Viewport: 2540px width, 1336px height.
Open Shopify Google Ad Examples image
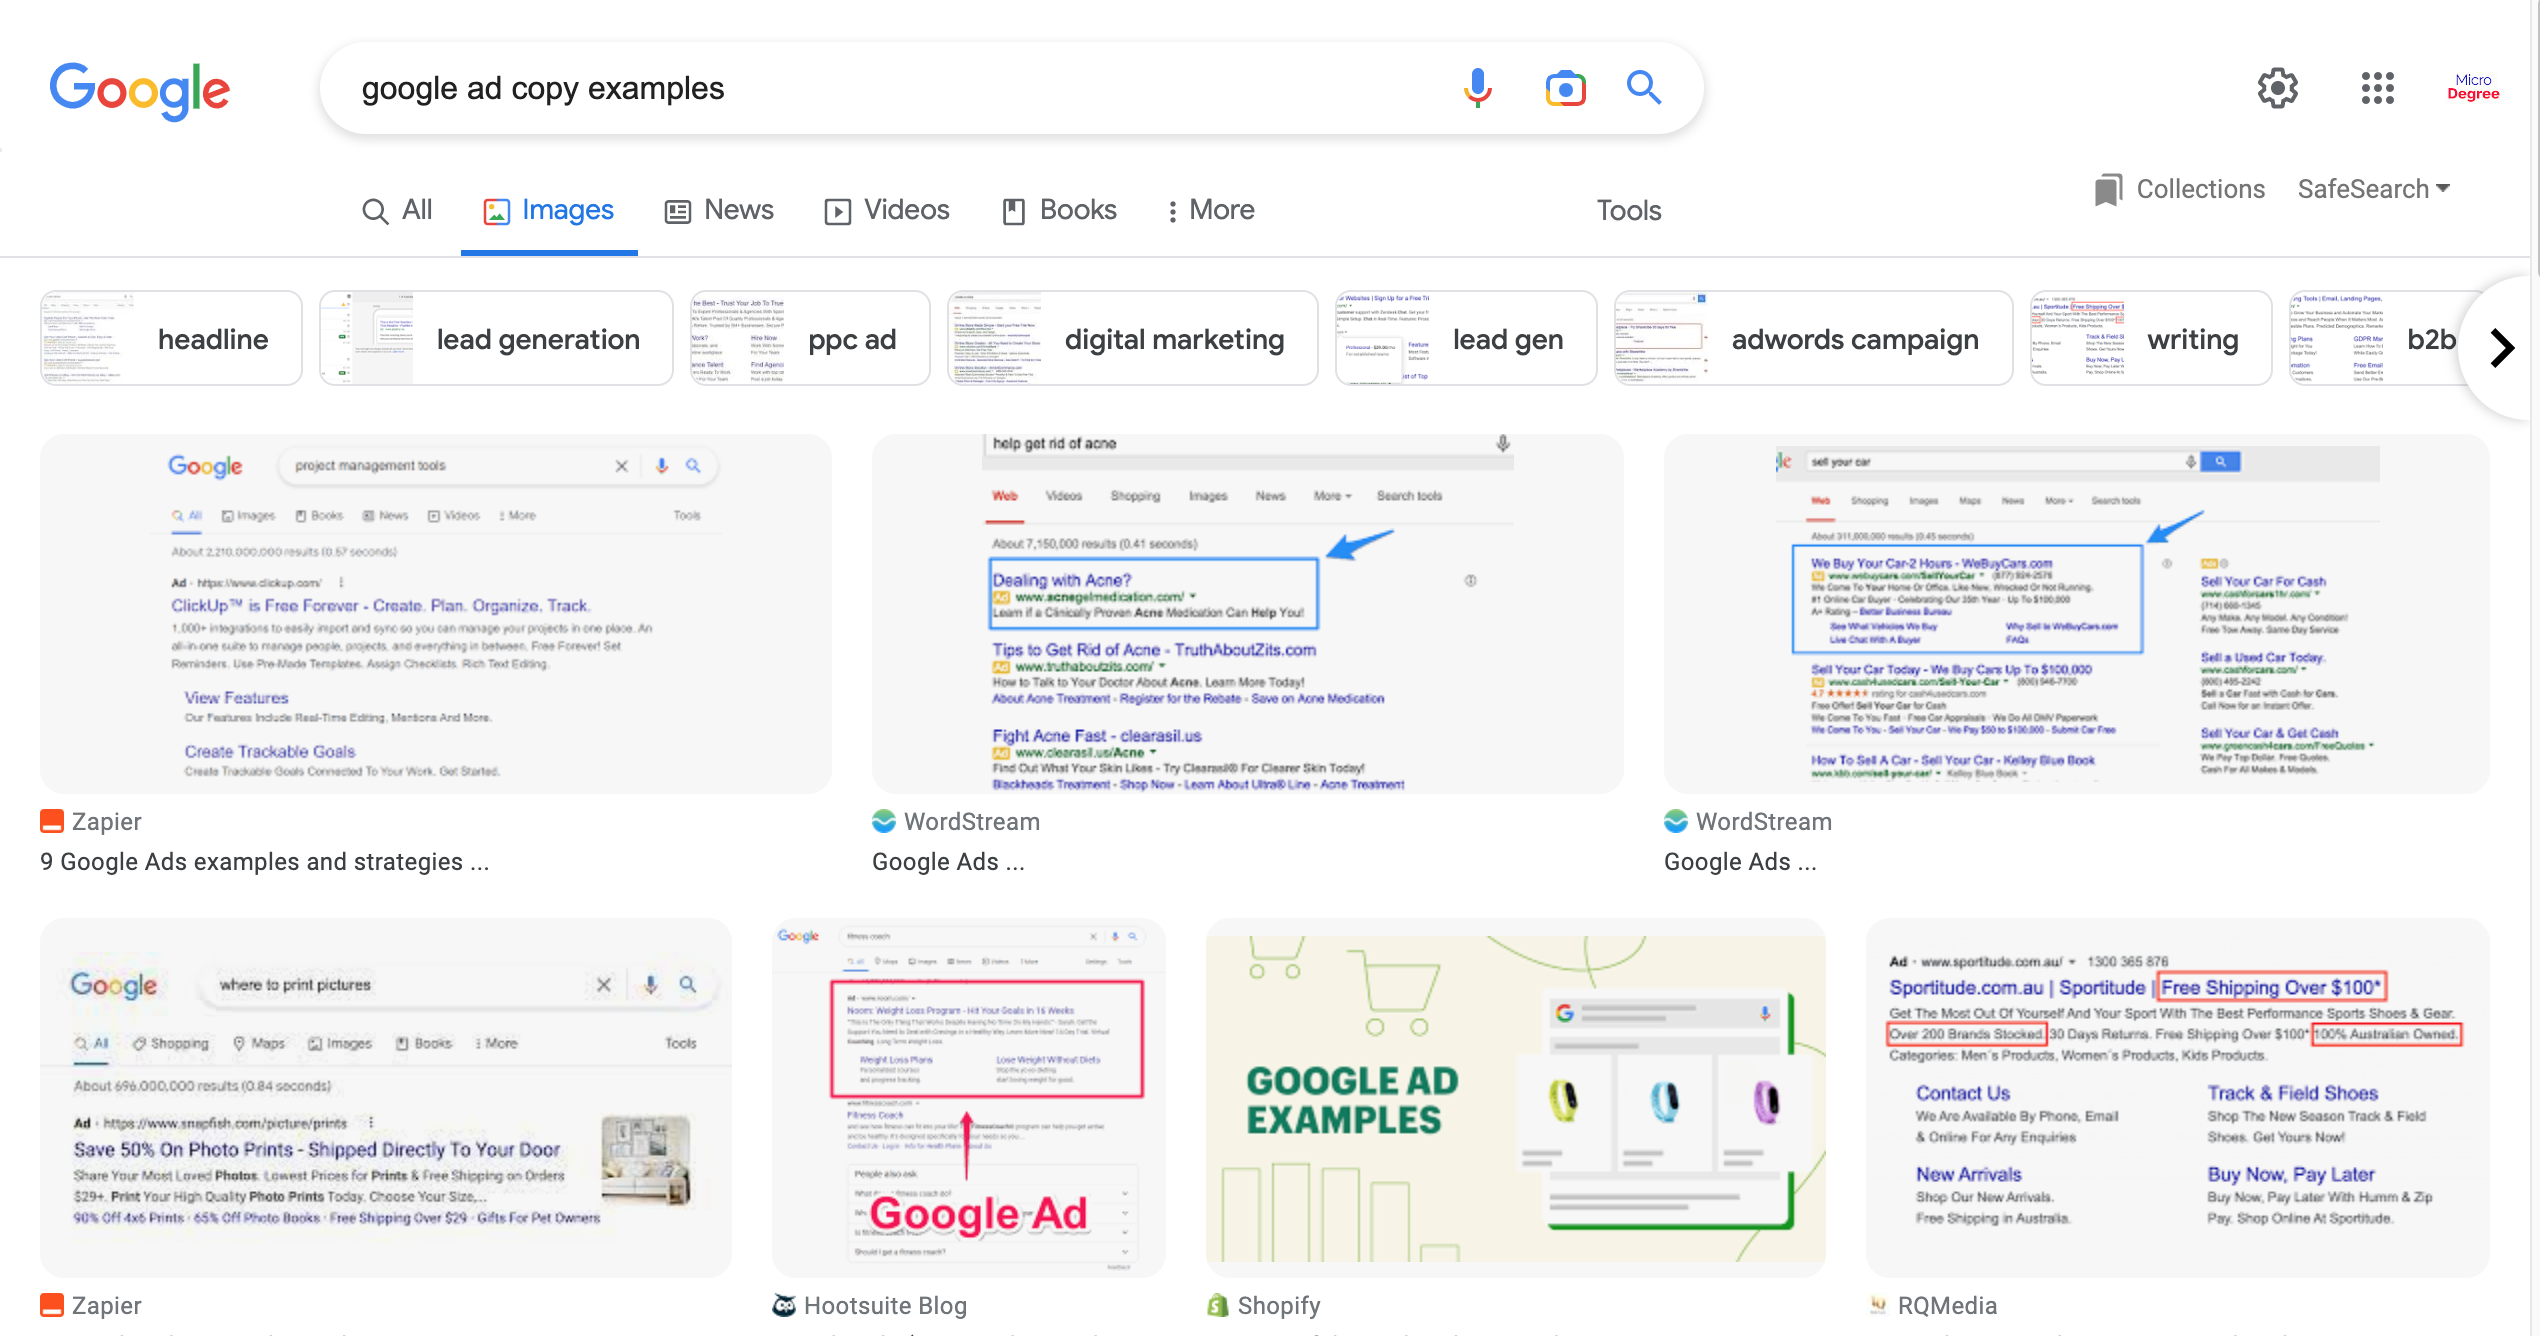click(1515, 1097)
